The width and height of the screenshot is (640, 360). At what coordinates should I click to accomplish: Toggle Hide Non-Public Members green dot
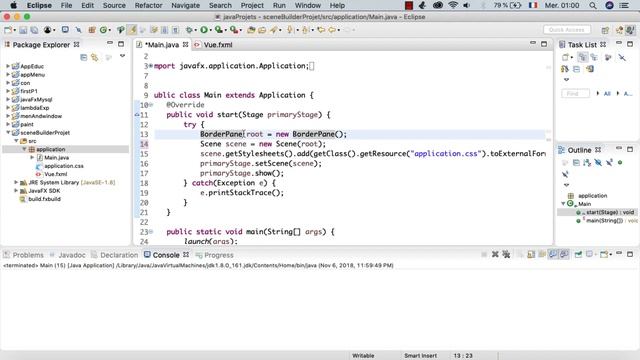(620, 162)
